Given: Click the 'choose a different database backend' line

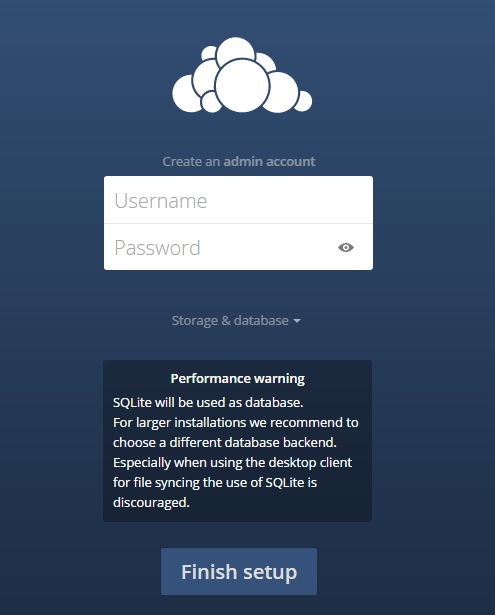Looking at the screenshot, I should 225,442.
